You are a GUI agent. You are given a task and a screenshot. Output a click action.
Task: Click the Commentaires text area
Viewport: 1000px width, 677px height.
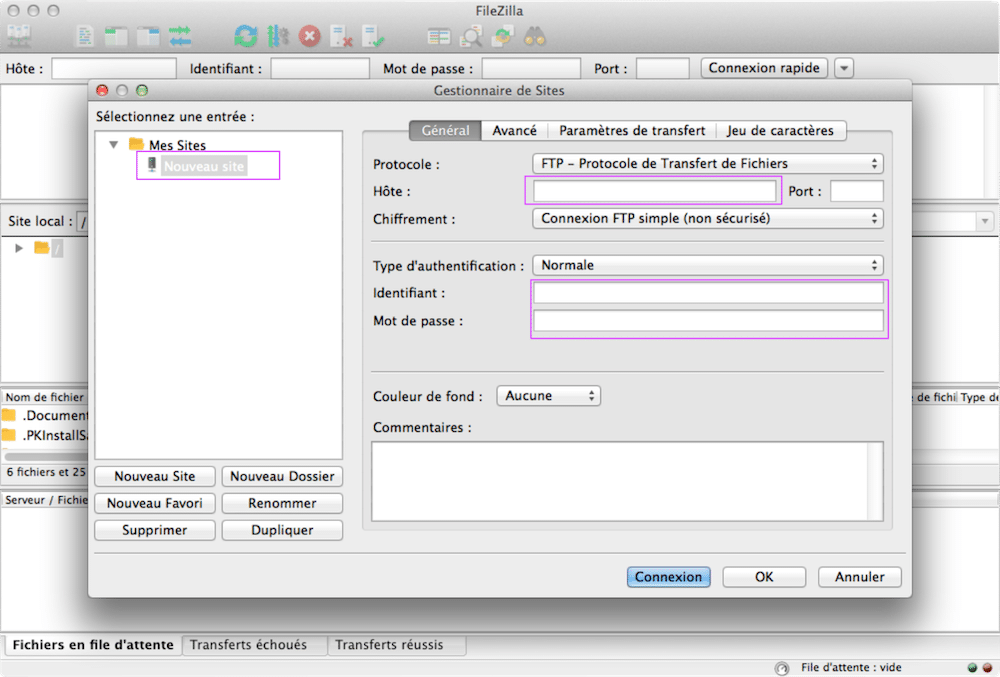619,481
